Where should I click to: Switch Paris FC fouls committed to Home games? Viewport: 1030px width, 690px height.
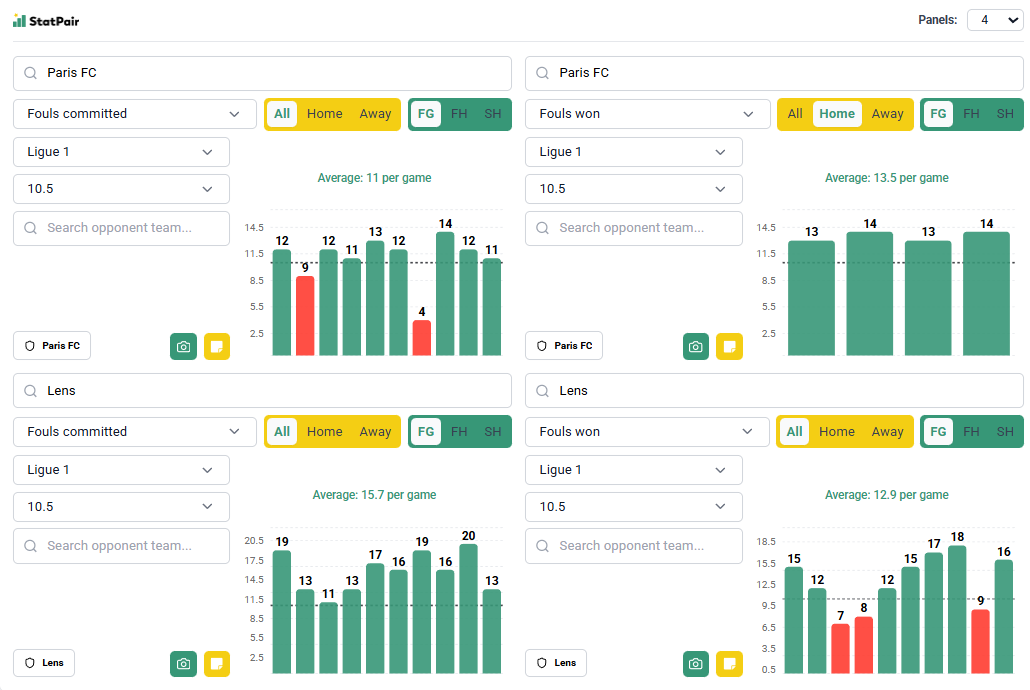click(324, 114)
